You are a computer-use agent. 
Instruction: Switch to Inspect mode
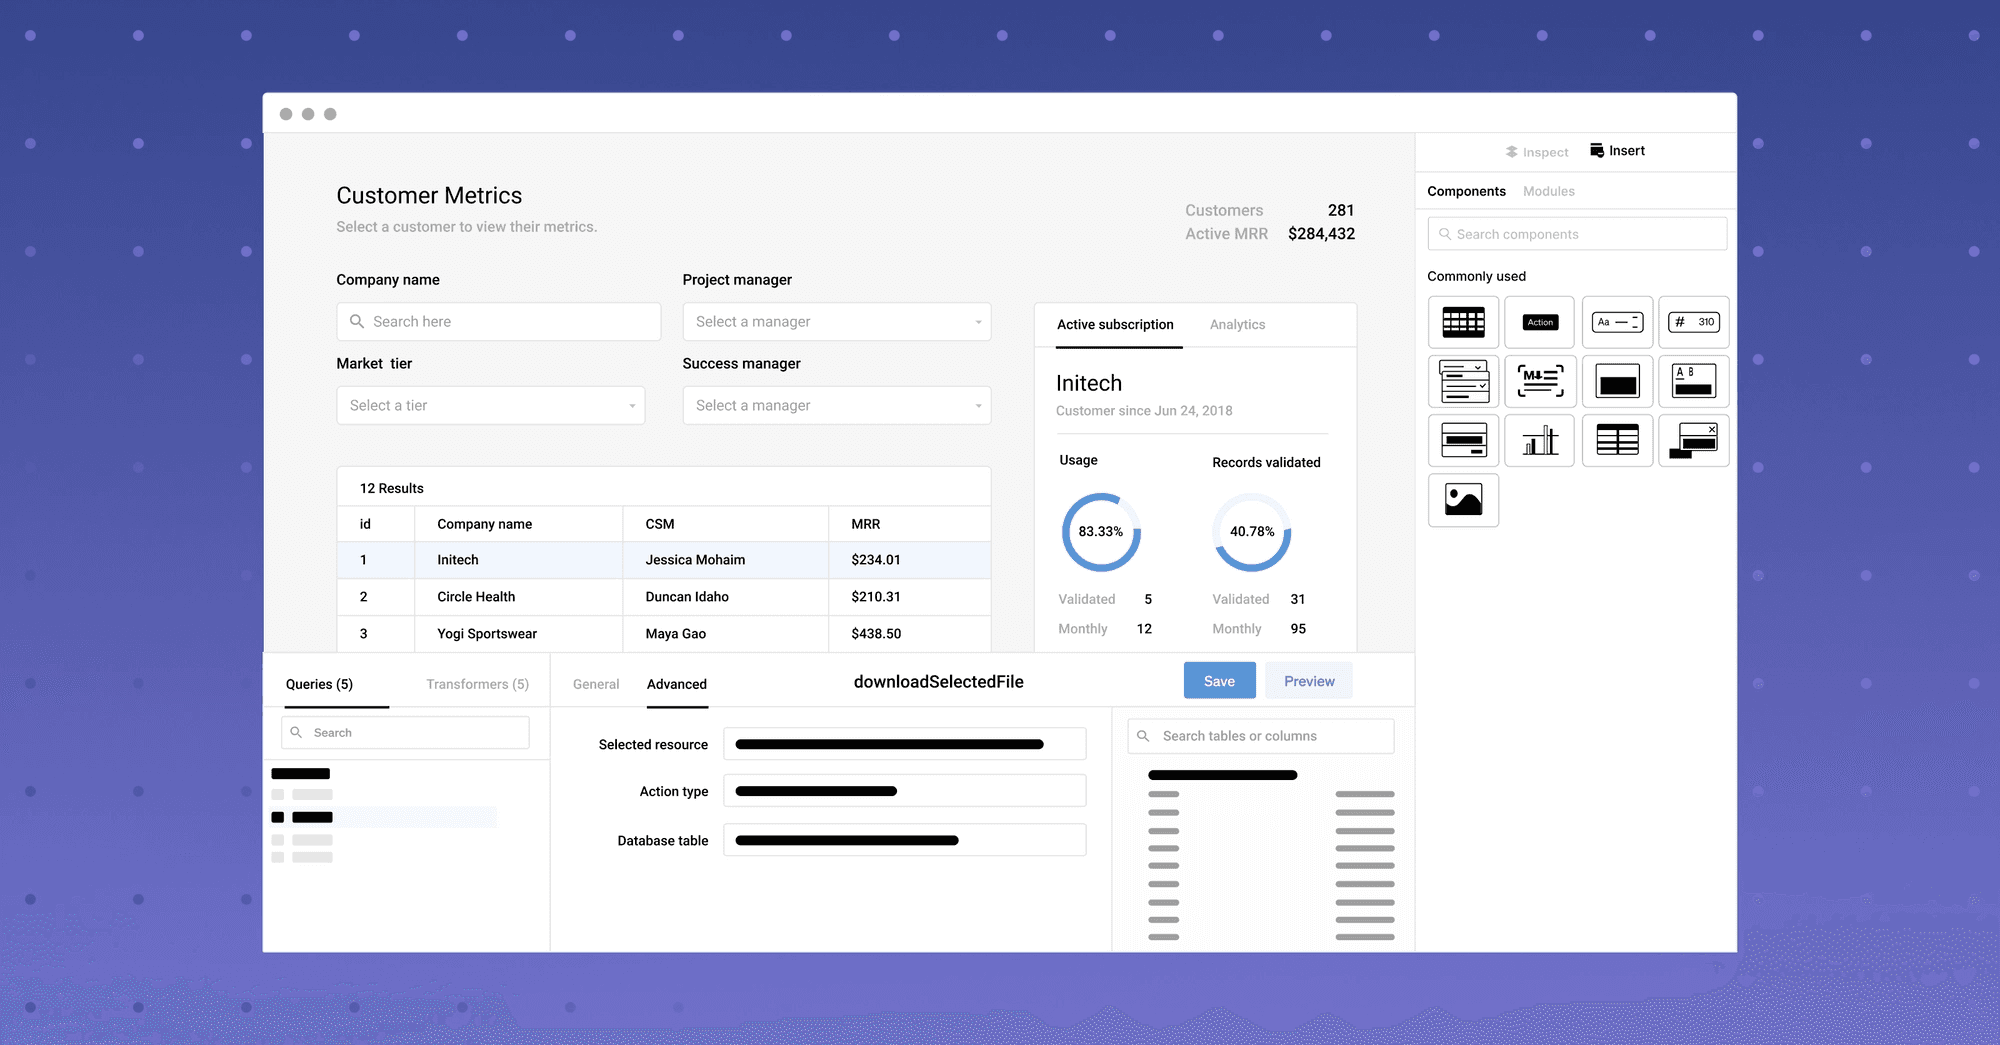click(1536, 151)
